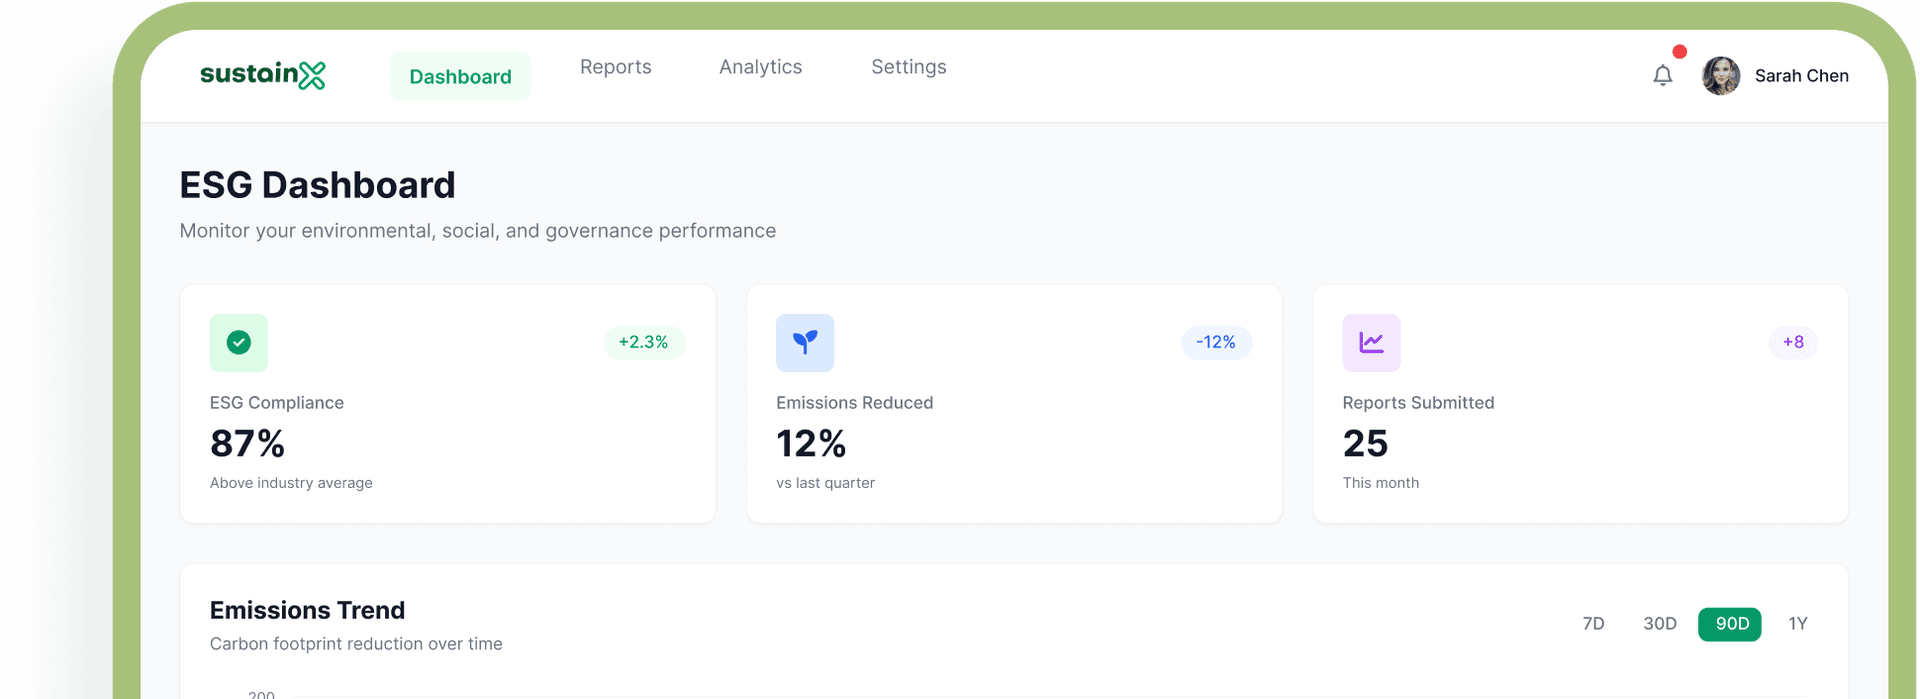Click the green checkmark icon on ESG Compliance card

click(238, 342)
